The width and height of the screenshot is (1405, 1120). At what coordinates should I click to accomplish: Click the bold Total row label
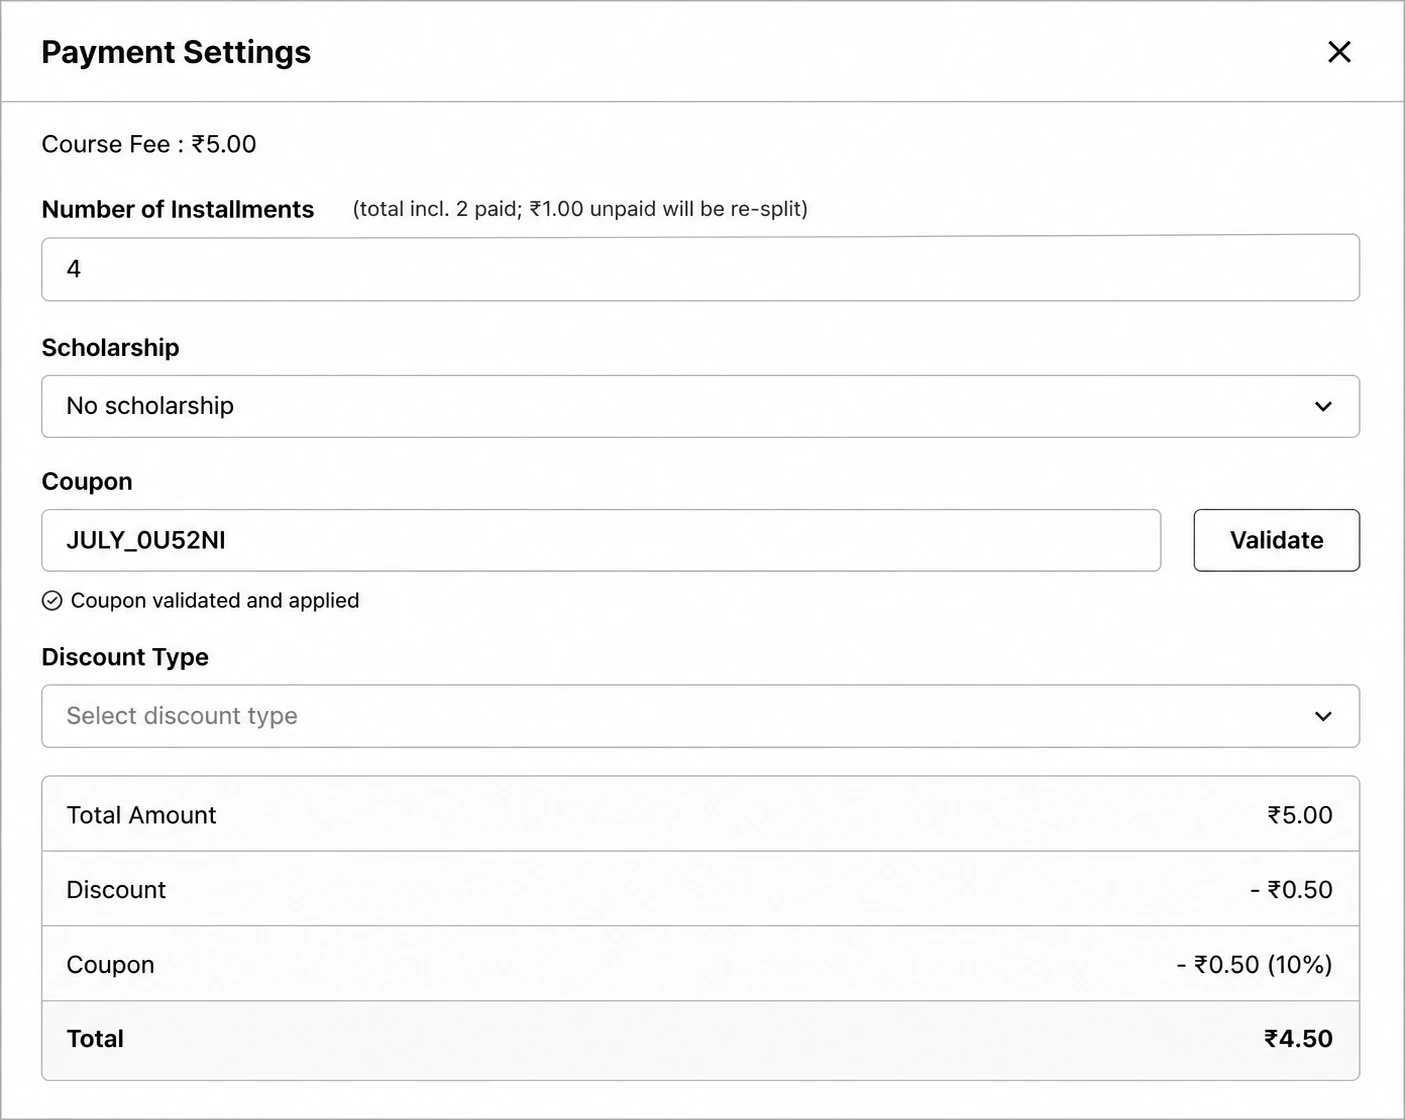(x=95, y=1039)
